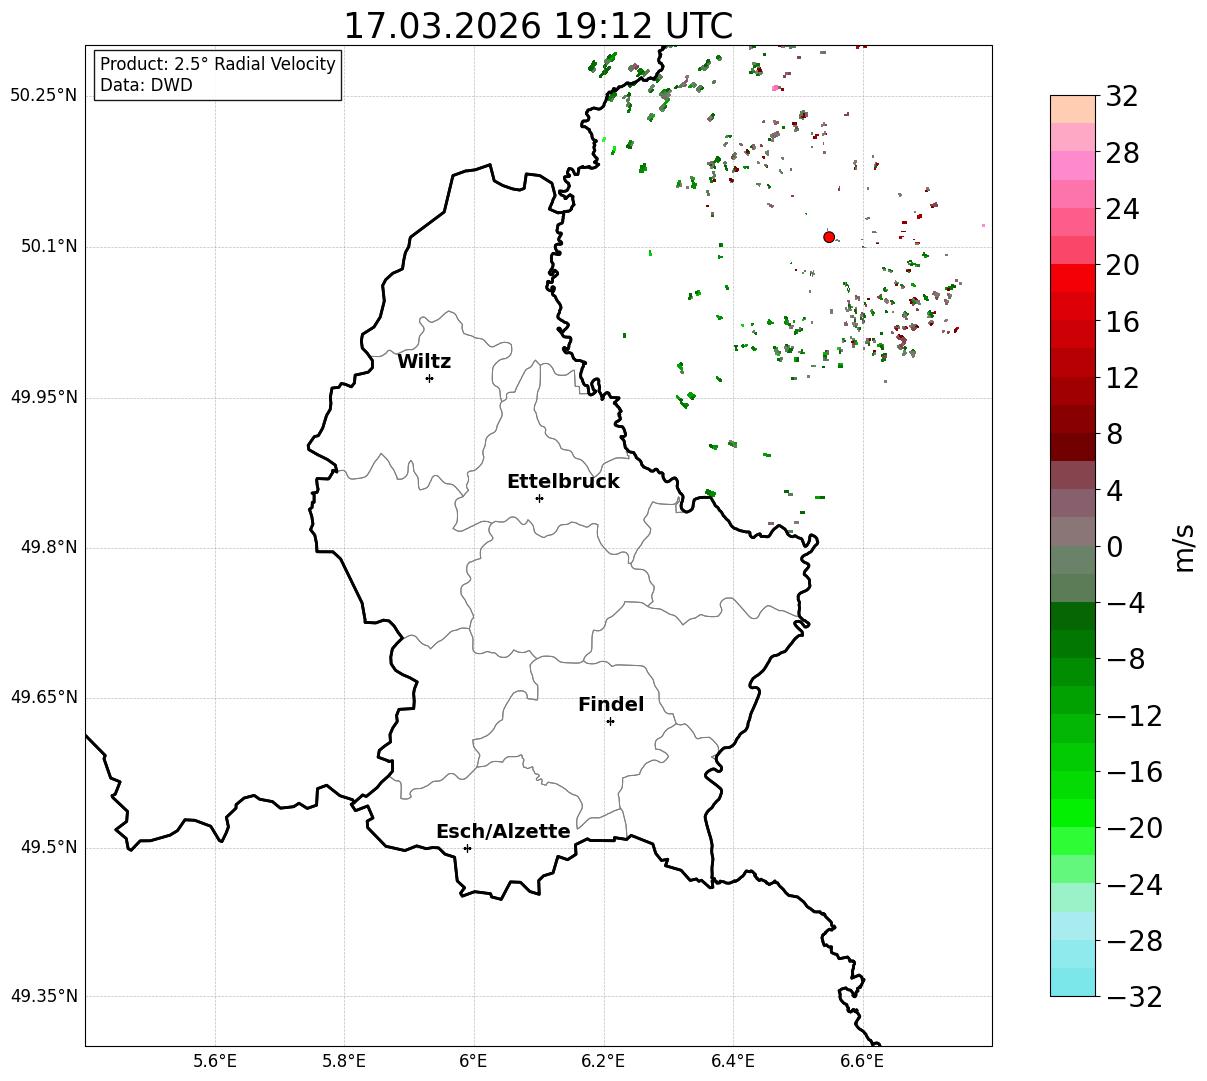Click the Findel cross marker
Viewport: 1207px width, 1081px height.
pos(610,721)
